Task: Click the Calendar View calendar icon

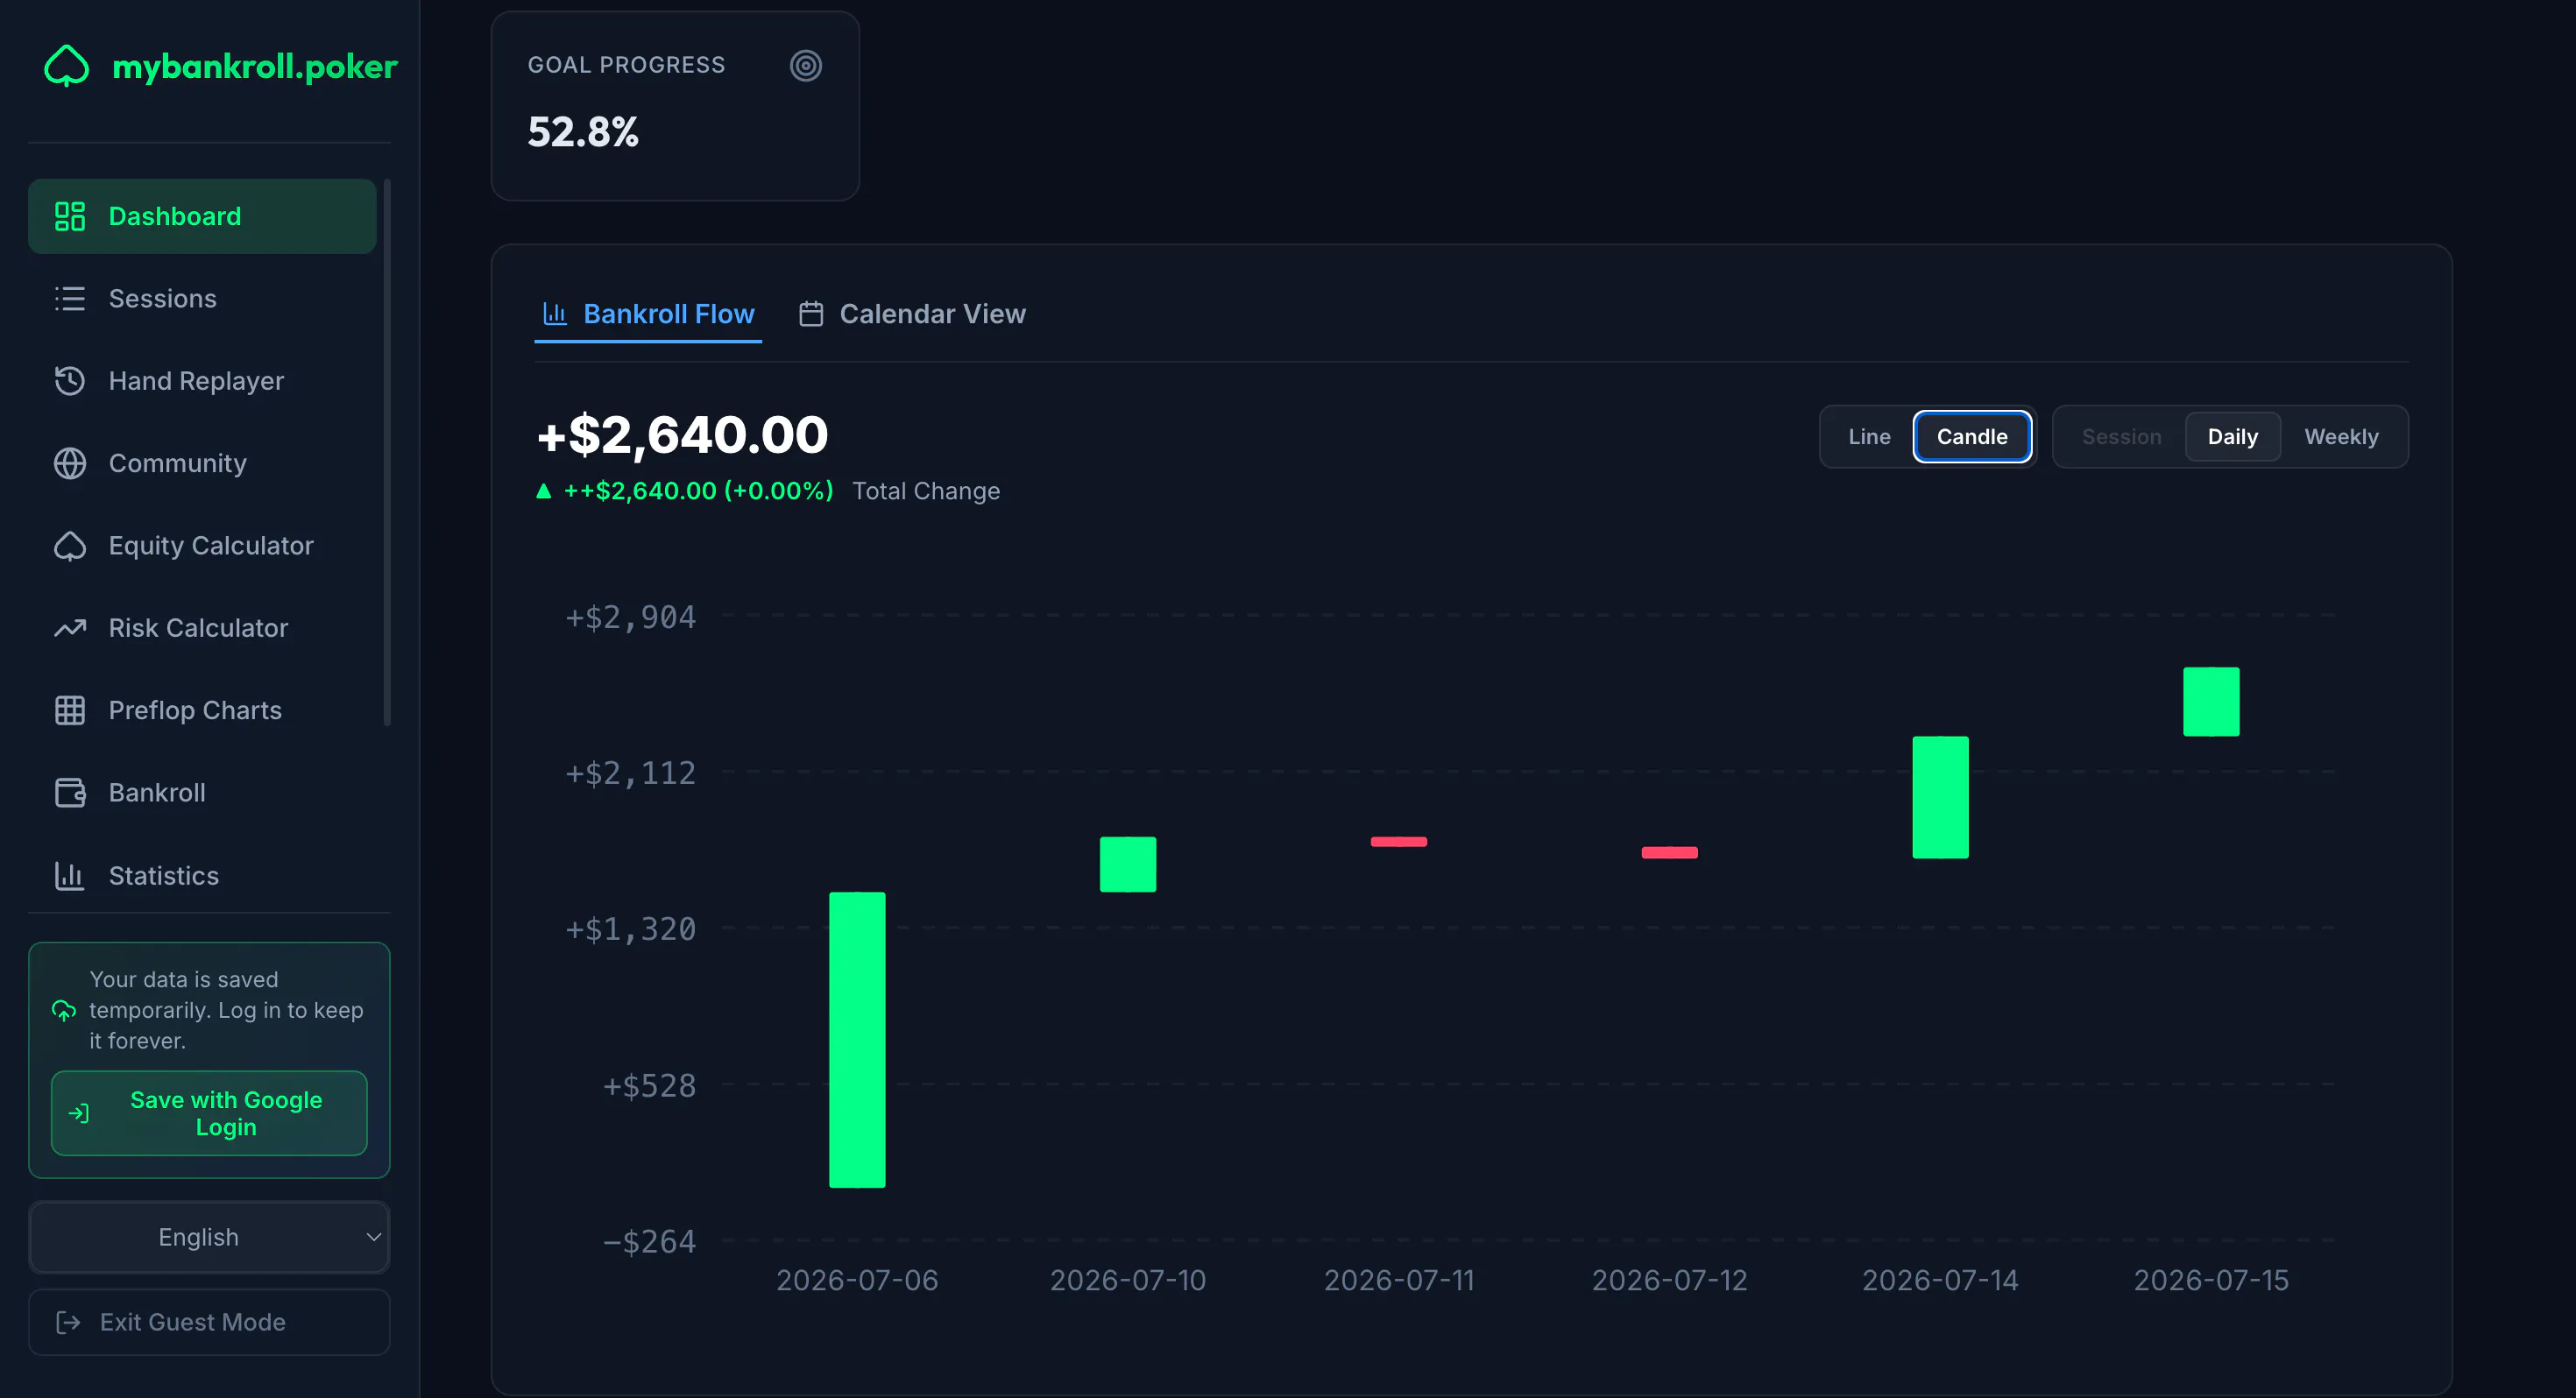Action: coord(811,314)
